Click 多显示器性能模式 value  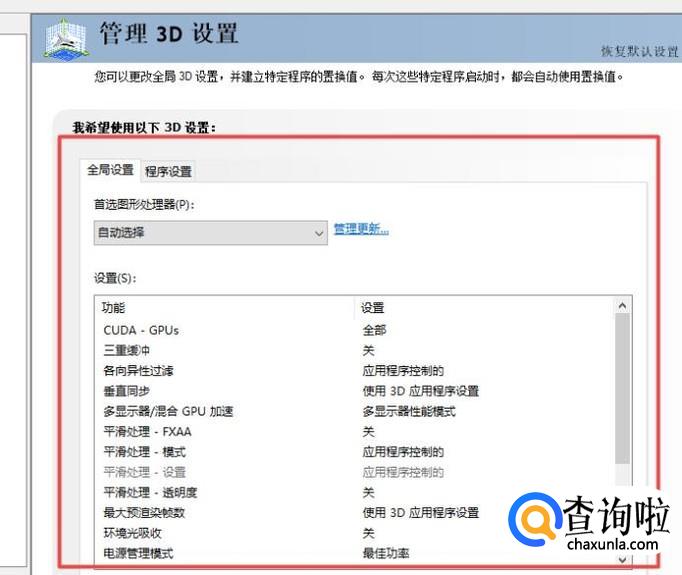(x=409, y=411)
